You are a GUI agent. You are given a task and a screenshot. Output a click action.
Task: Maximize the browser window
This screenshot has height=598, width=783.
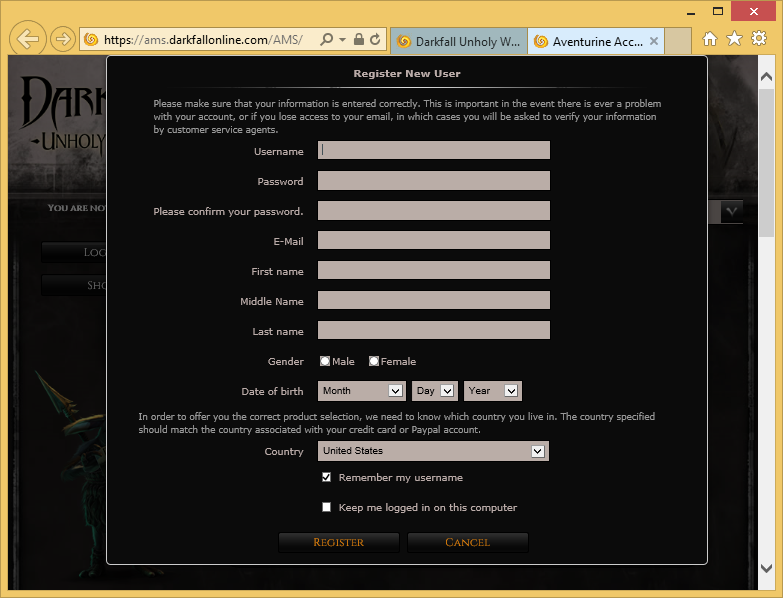click(718, 11)
